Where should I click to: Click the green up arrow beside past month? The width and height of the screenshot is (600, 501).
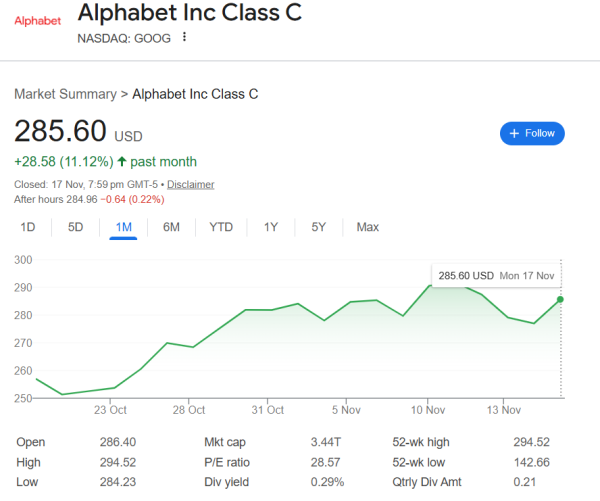pyautogui.click(x=122, y=161)
